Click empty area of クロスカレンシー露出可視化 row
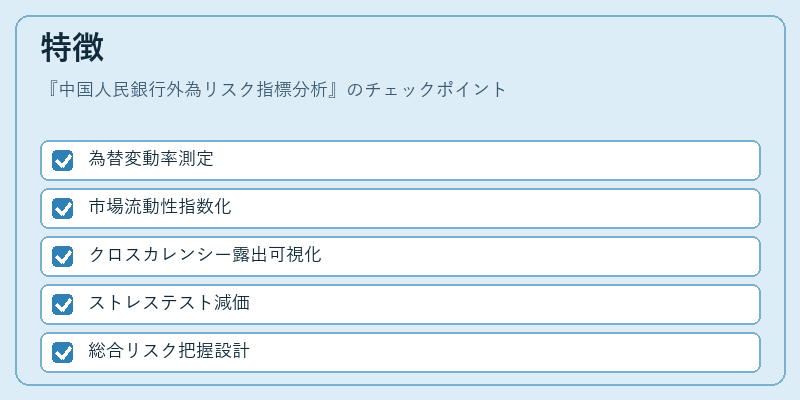 541,256
